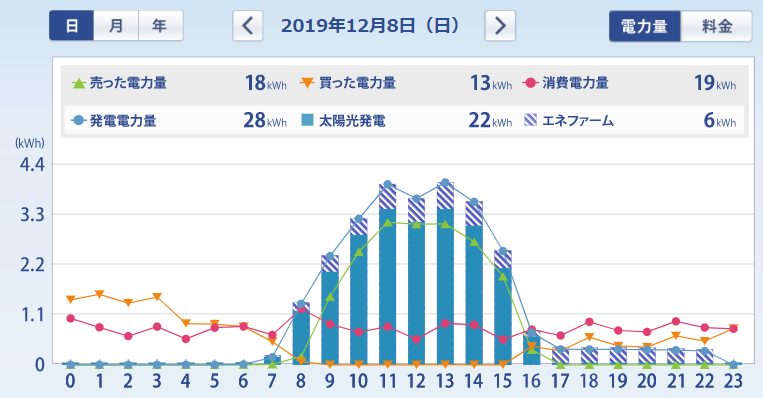The width and height of the screenshot is (763, 398).
Task: Click y-axis label 2.2
Action: pyautogui.click(x=32, y=264)
